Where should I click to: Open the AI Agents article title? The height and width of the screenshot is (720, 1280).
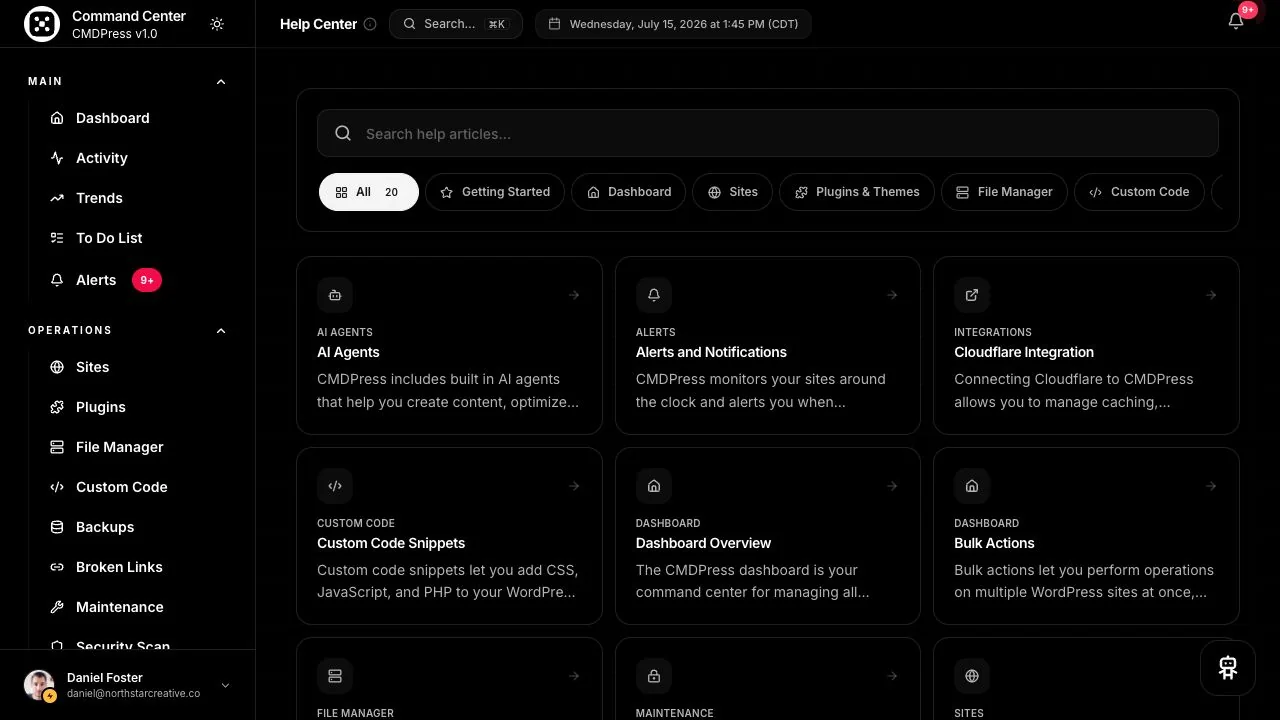pos(348,352)
